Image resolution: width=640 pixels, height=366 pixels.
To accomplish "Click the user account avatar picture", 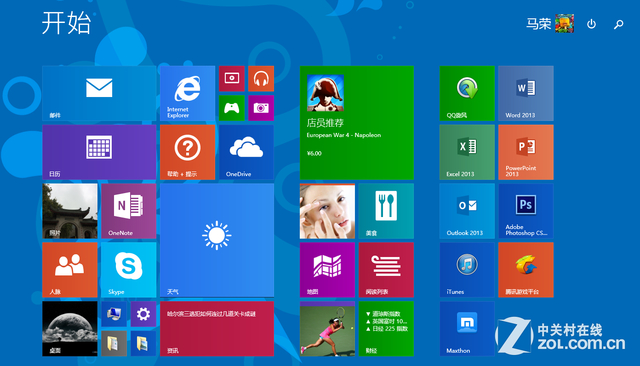I will [x=564, y=23].
